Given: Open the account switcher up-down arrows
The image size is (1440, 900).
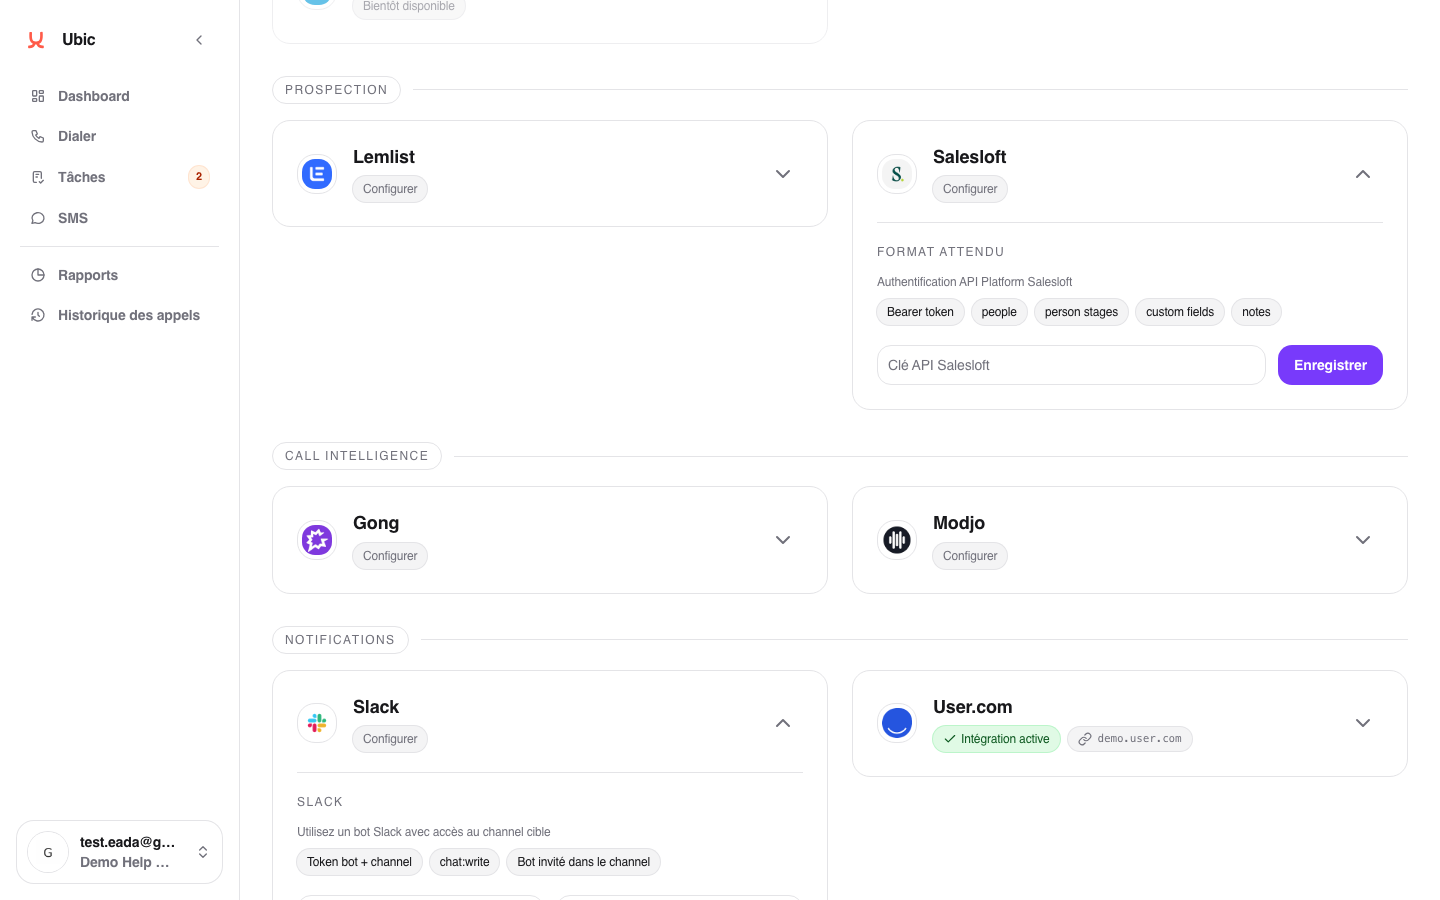Looking at the screenshot, I should [203, 852].
